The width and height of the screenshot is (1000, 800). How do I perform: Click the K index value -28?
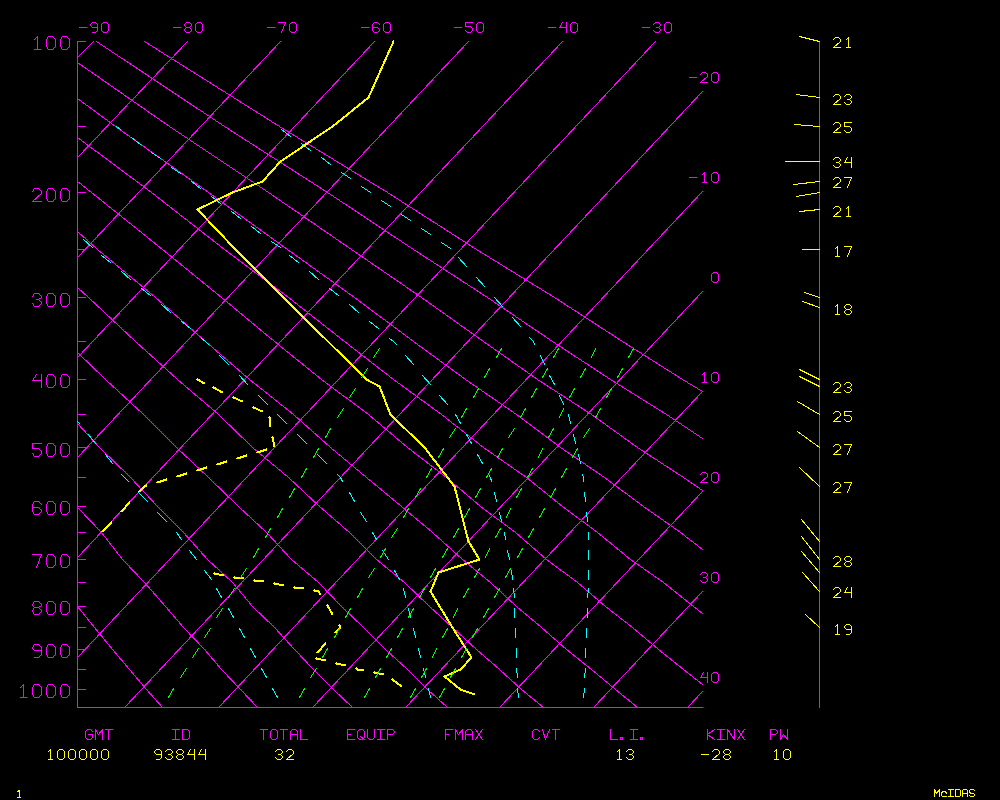click(716, 755)
